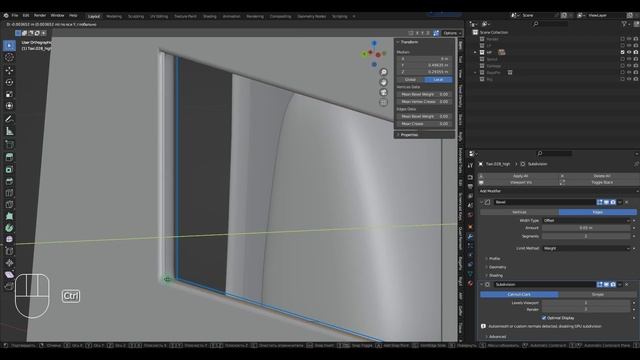Open the World properties tab icon

[x=470, y=215]
